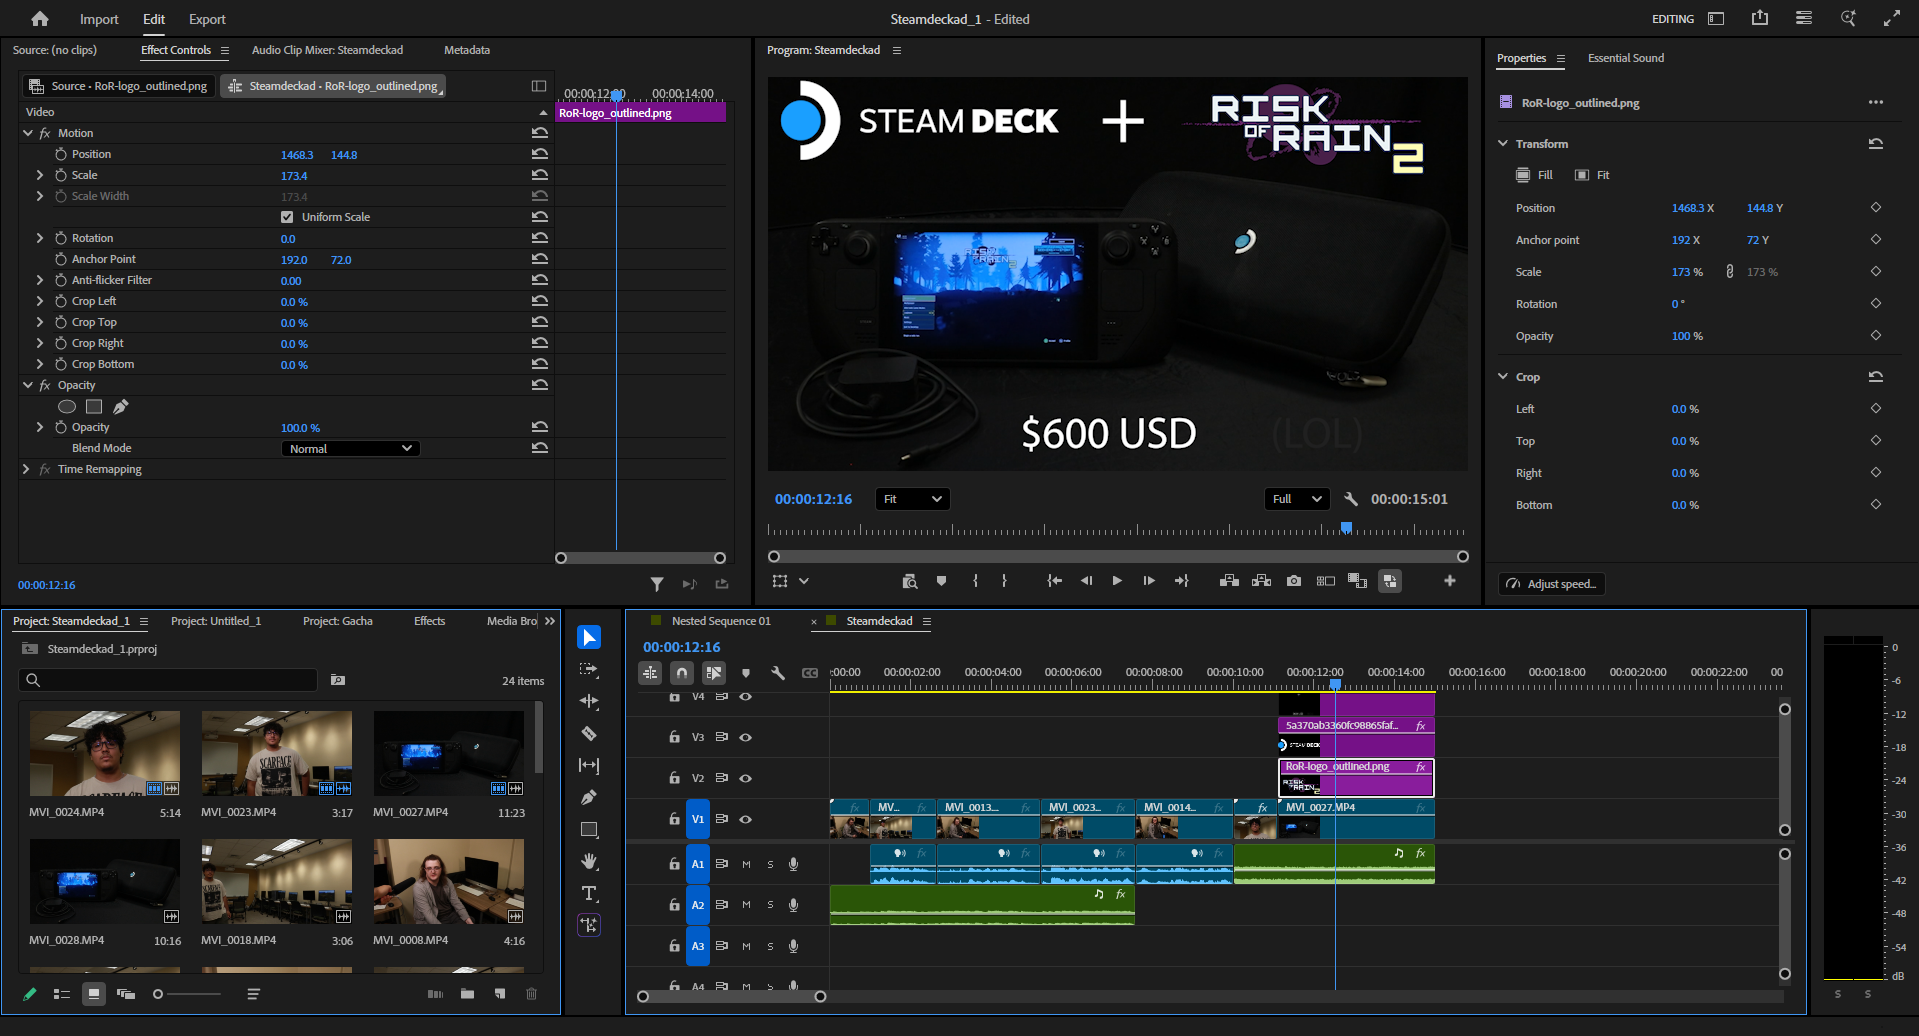Open the Import workspace tab
This screenshot has height=1036, width=1919.
point(99,19)
